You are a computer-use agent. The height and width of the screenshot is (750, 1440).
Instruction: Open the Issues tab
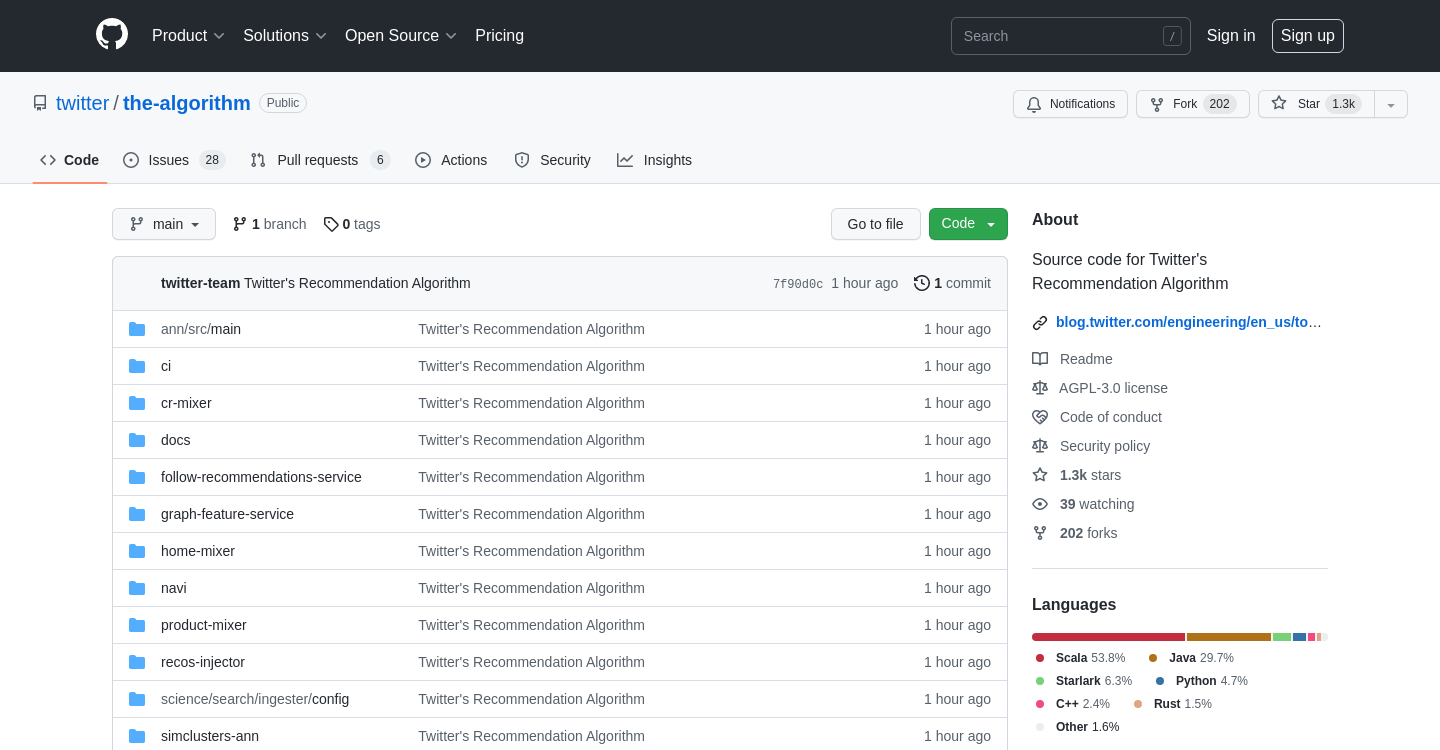[175, 160]
